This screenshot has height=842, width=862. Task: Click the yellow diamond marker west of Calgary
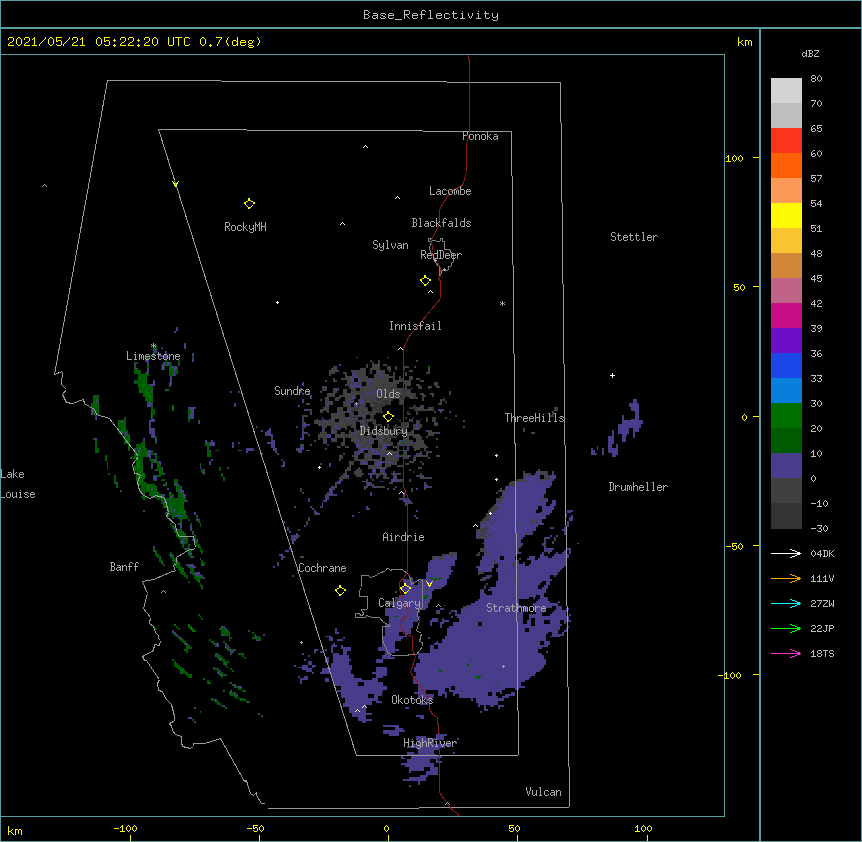pos(340,590)
